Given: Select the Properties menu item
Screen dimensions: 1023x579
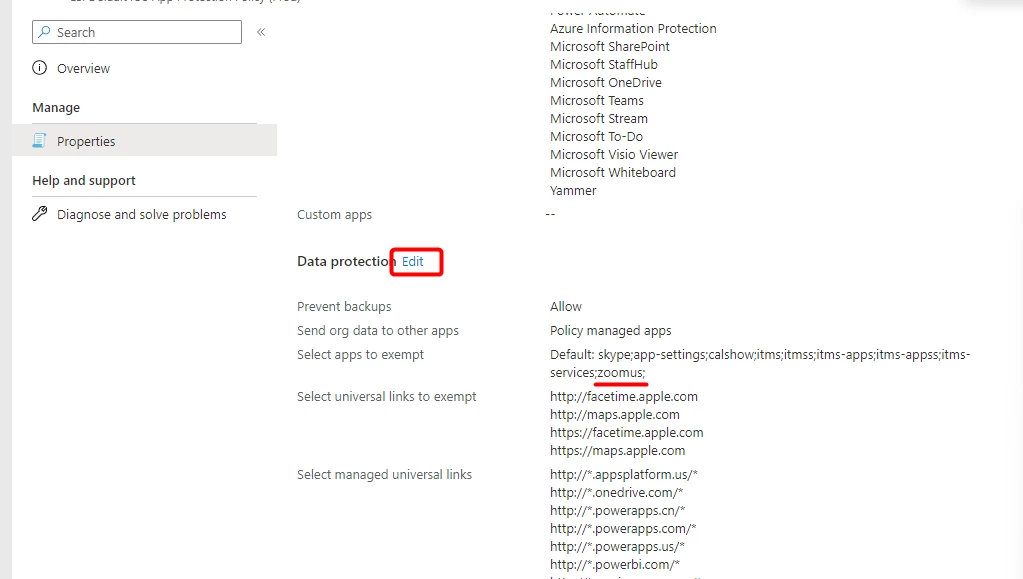Looking at the screenshot, I should tap(145, 141).
